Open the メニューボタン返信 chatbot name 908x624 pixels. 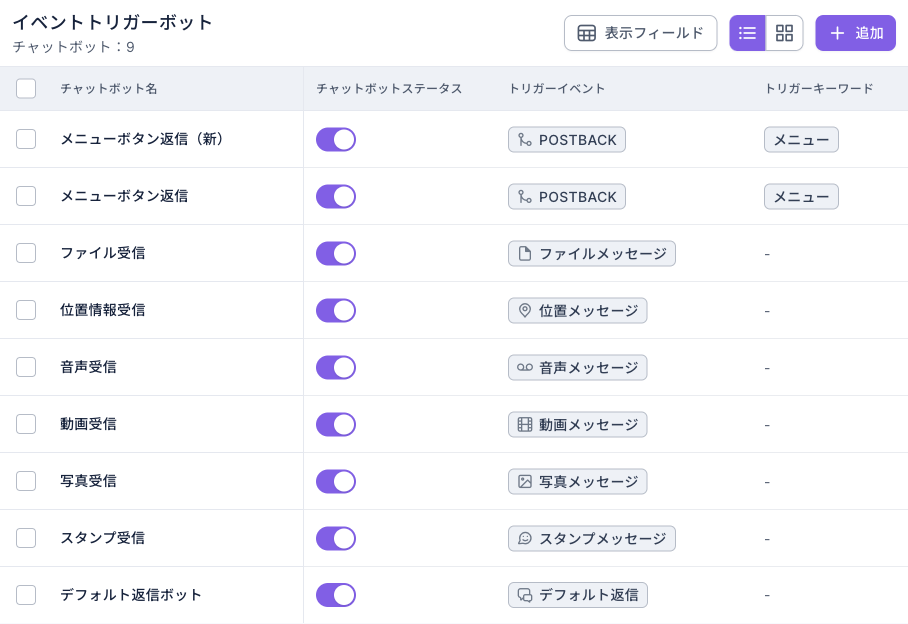[x=125, y=196]
